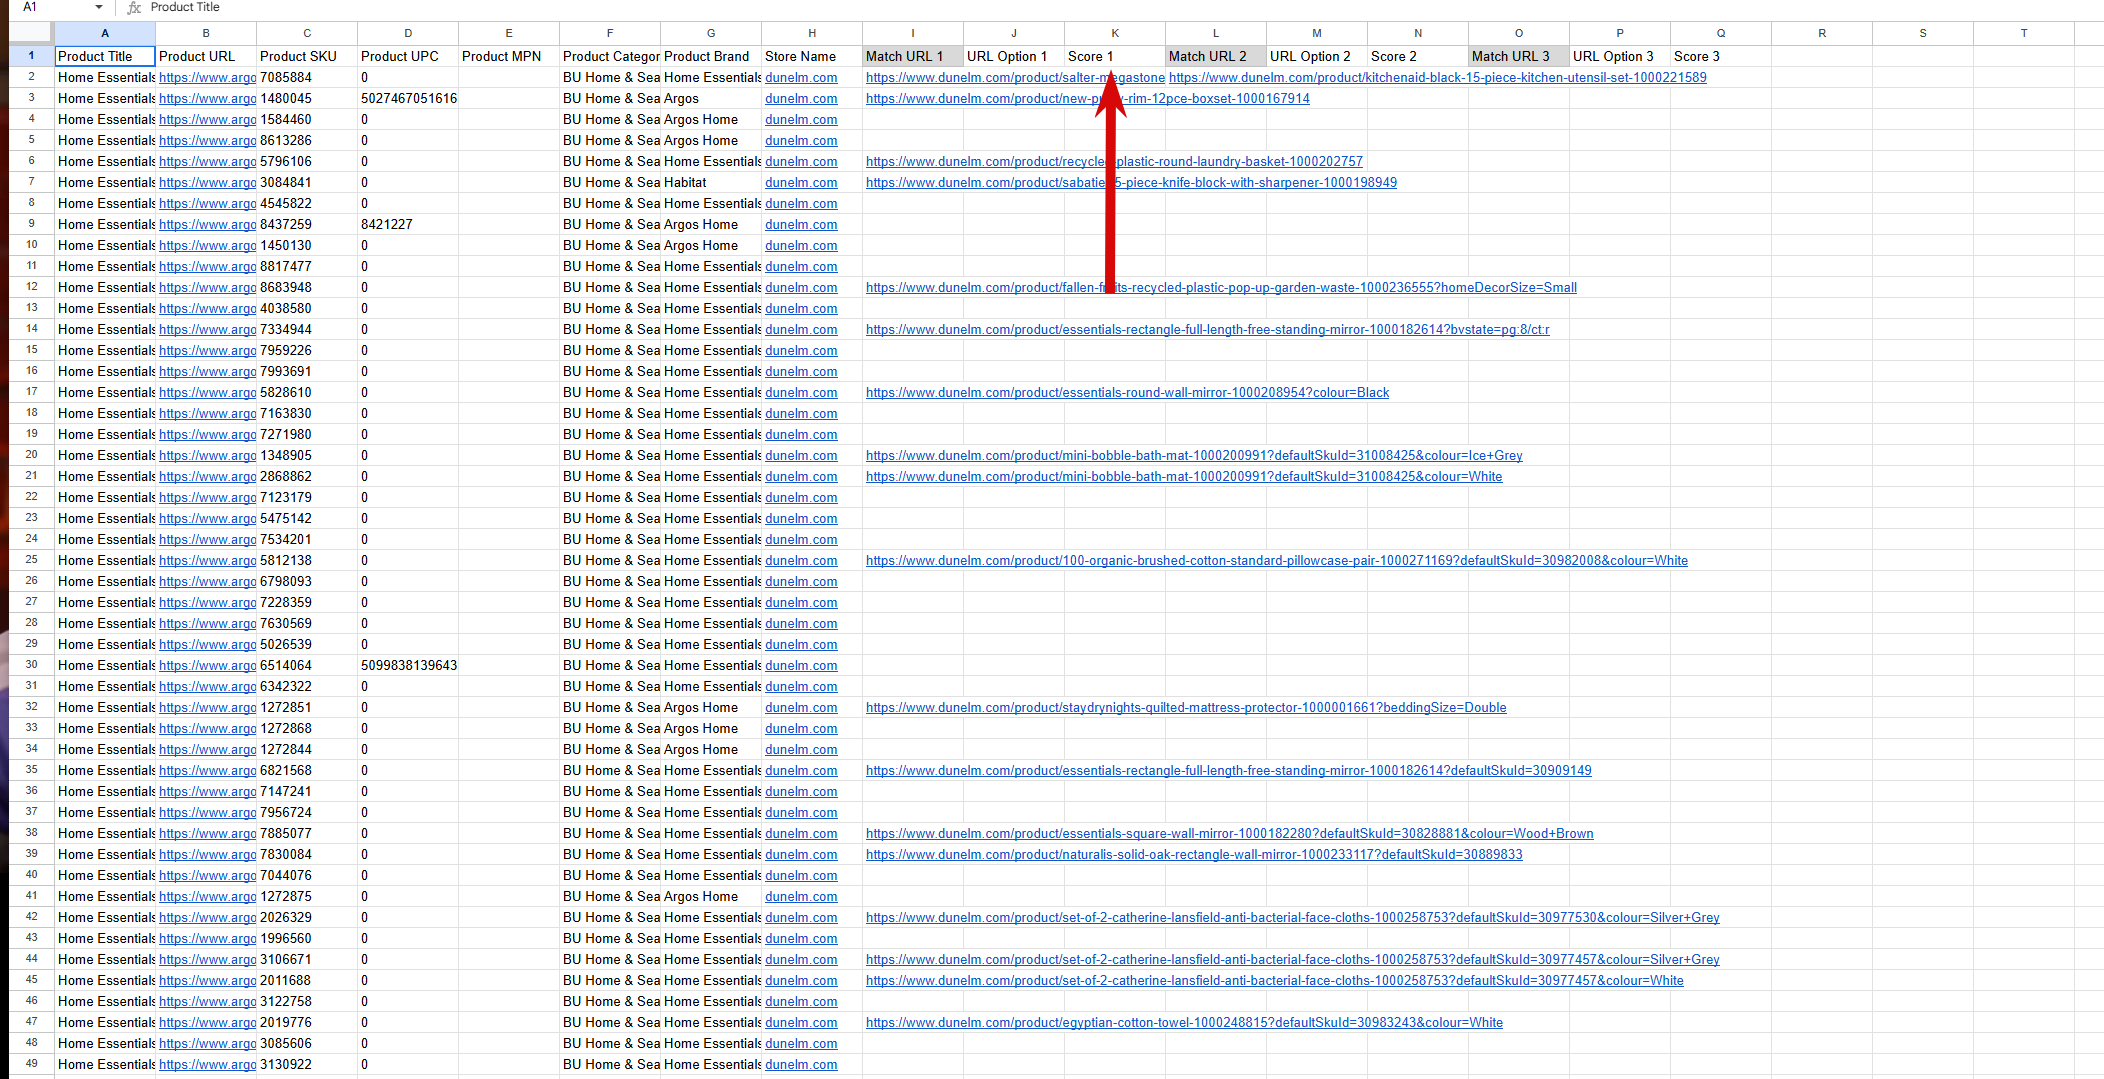This screenshot has width=2104, height=1079.
Task: Click the "Product Brand" header cell
Action: pos(711,56)
